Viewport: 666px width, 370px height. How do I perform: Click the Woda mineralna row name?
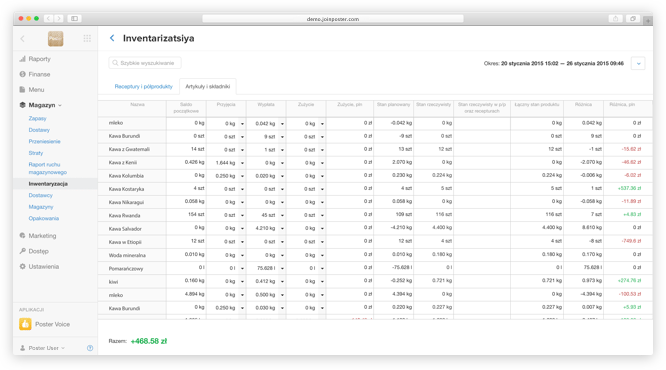pyautogui.click(x=127, y=255)
